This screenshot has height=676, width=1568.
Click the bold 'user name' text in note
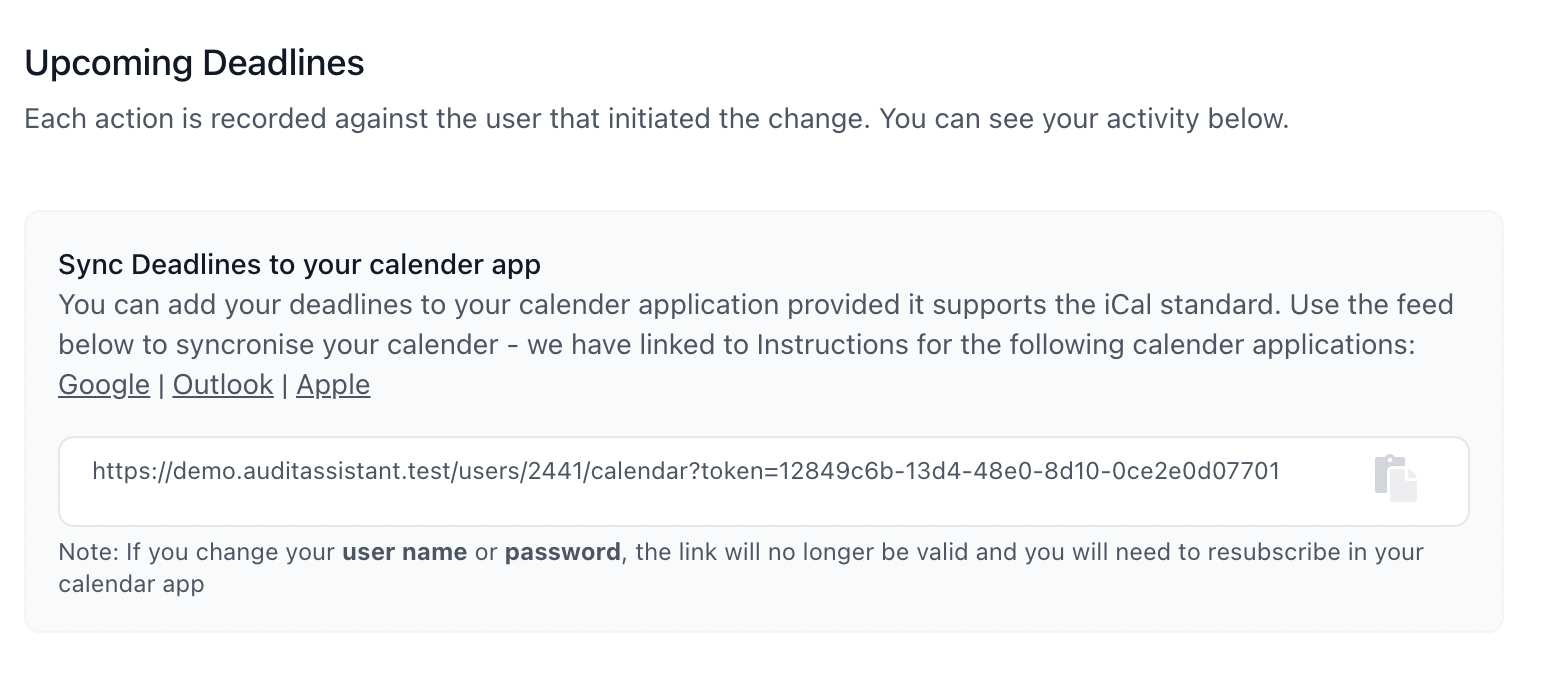[404, 552]
